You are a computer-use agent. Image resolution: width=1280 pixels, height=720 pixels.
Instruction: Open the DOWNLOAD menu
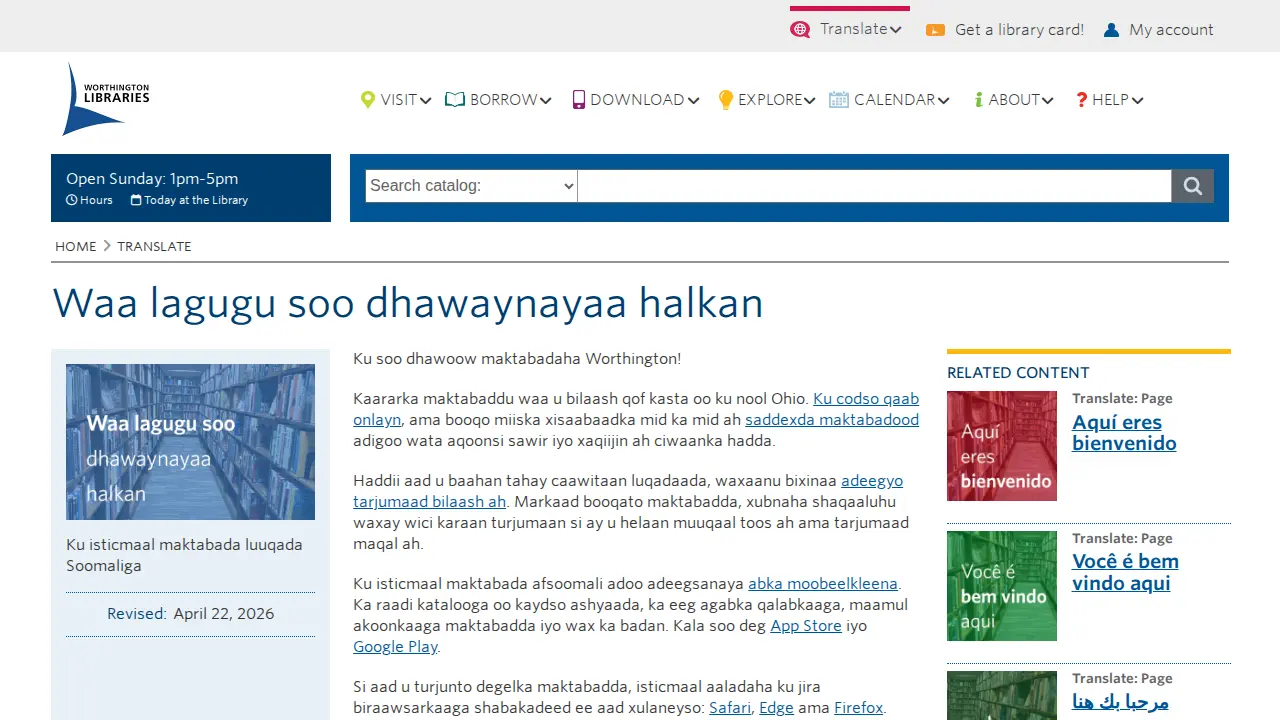click(x=637, y=100)
